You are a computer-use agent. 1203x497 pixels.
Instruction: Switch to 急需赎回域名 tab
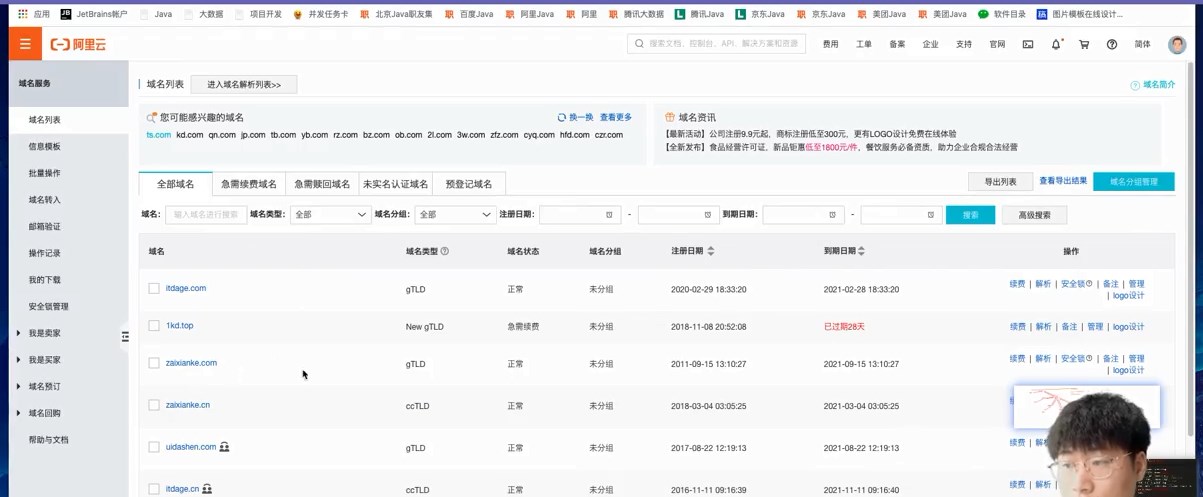coord(322,184)
